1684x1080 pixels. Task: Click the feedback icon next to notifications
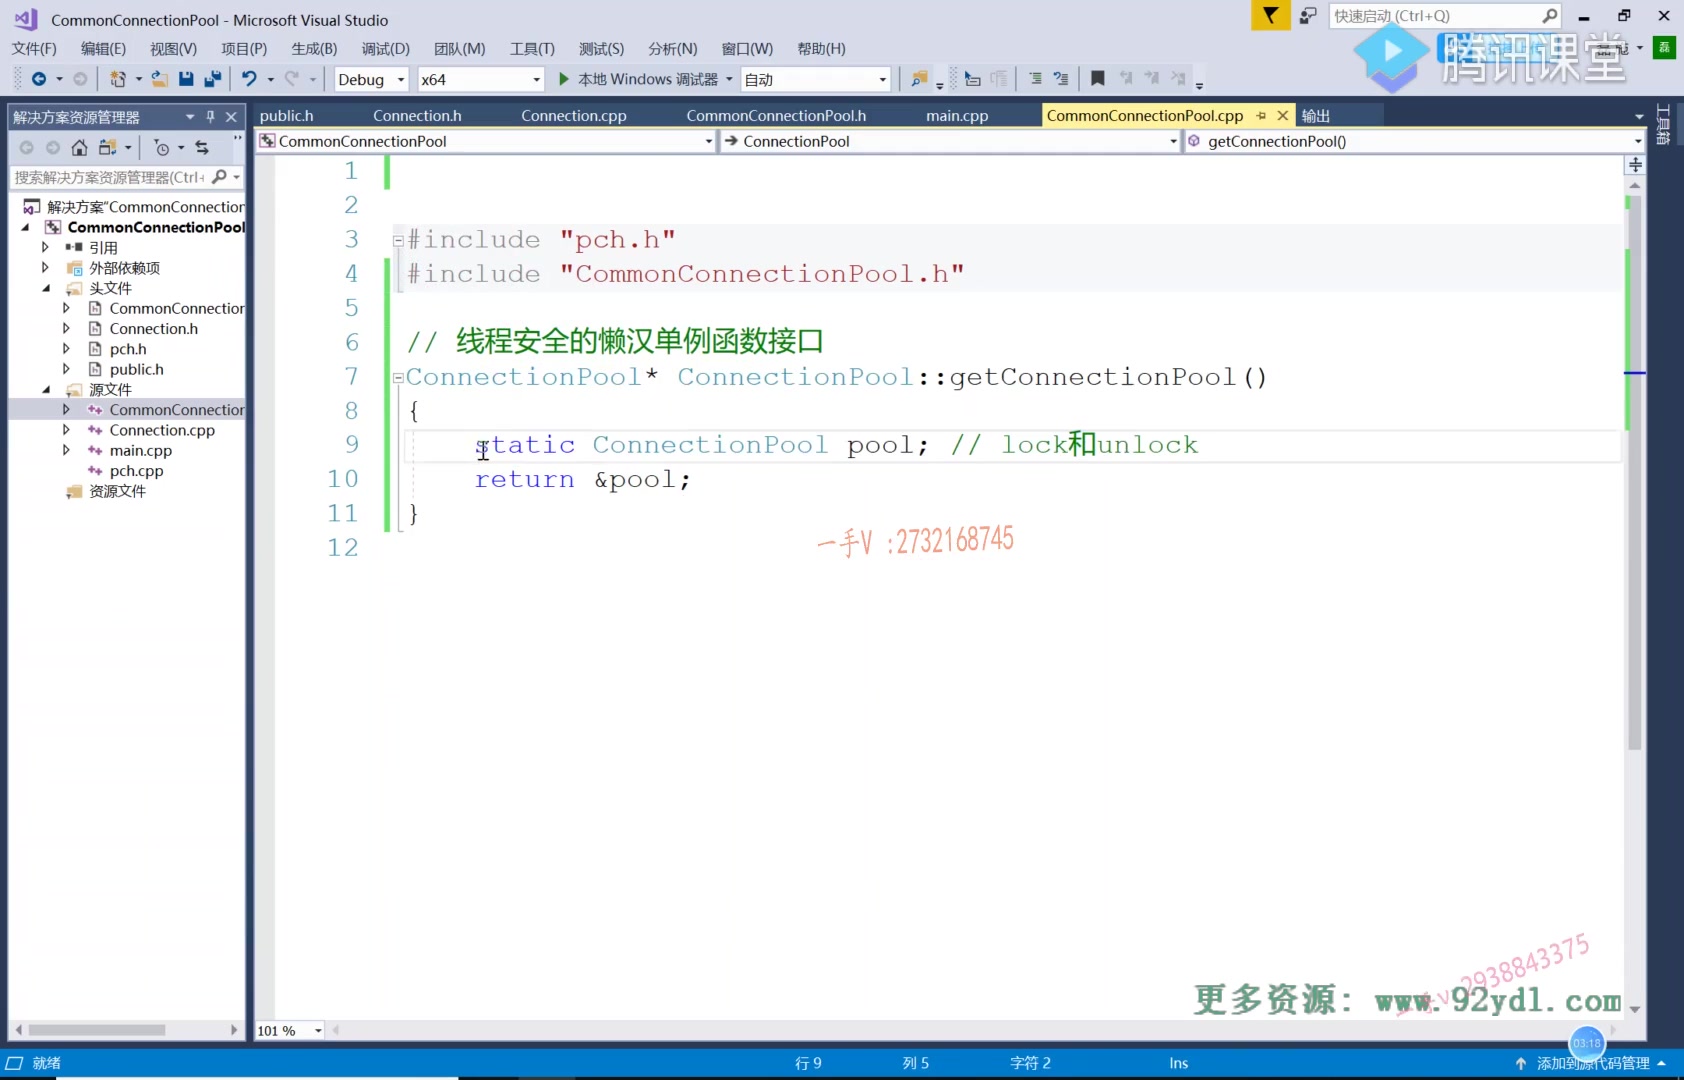(1308, 15)
